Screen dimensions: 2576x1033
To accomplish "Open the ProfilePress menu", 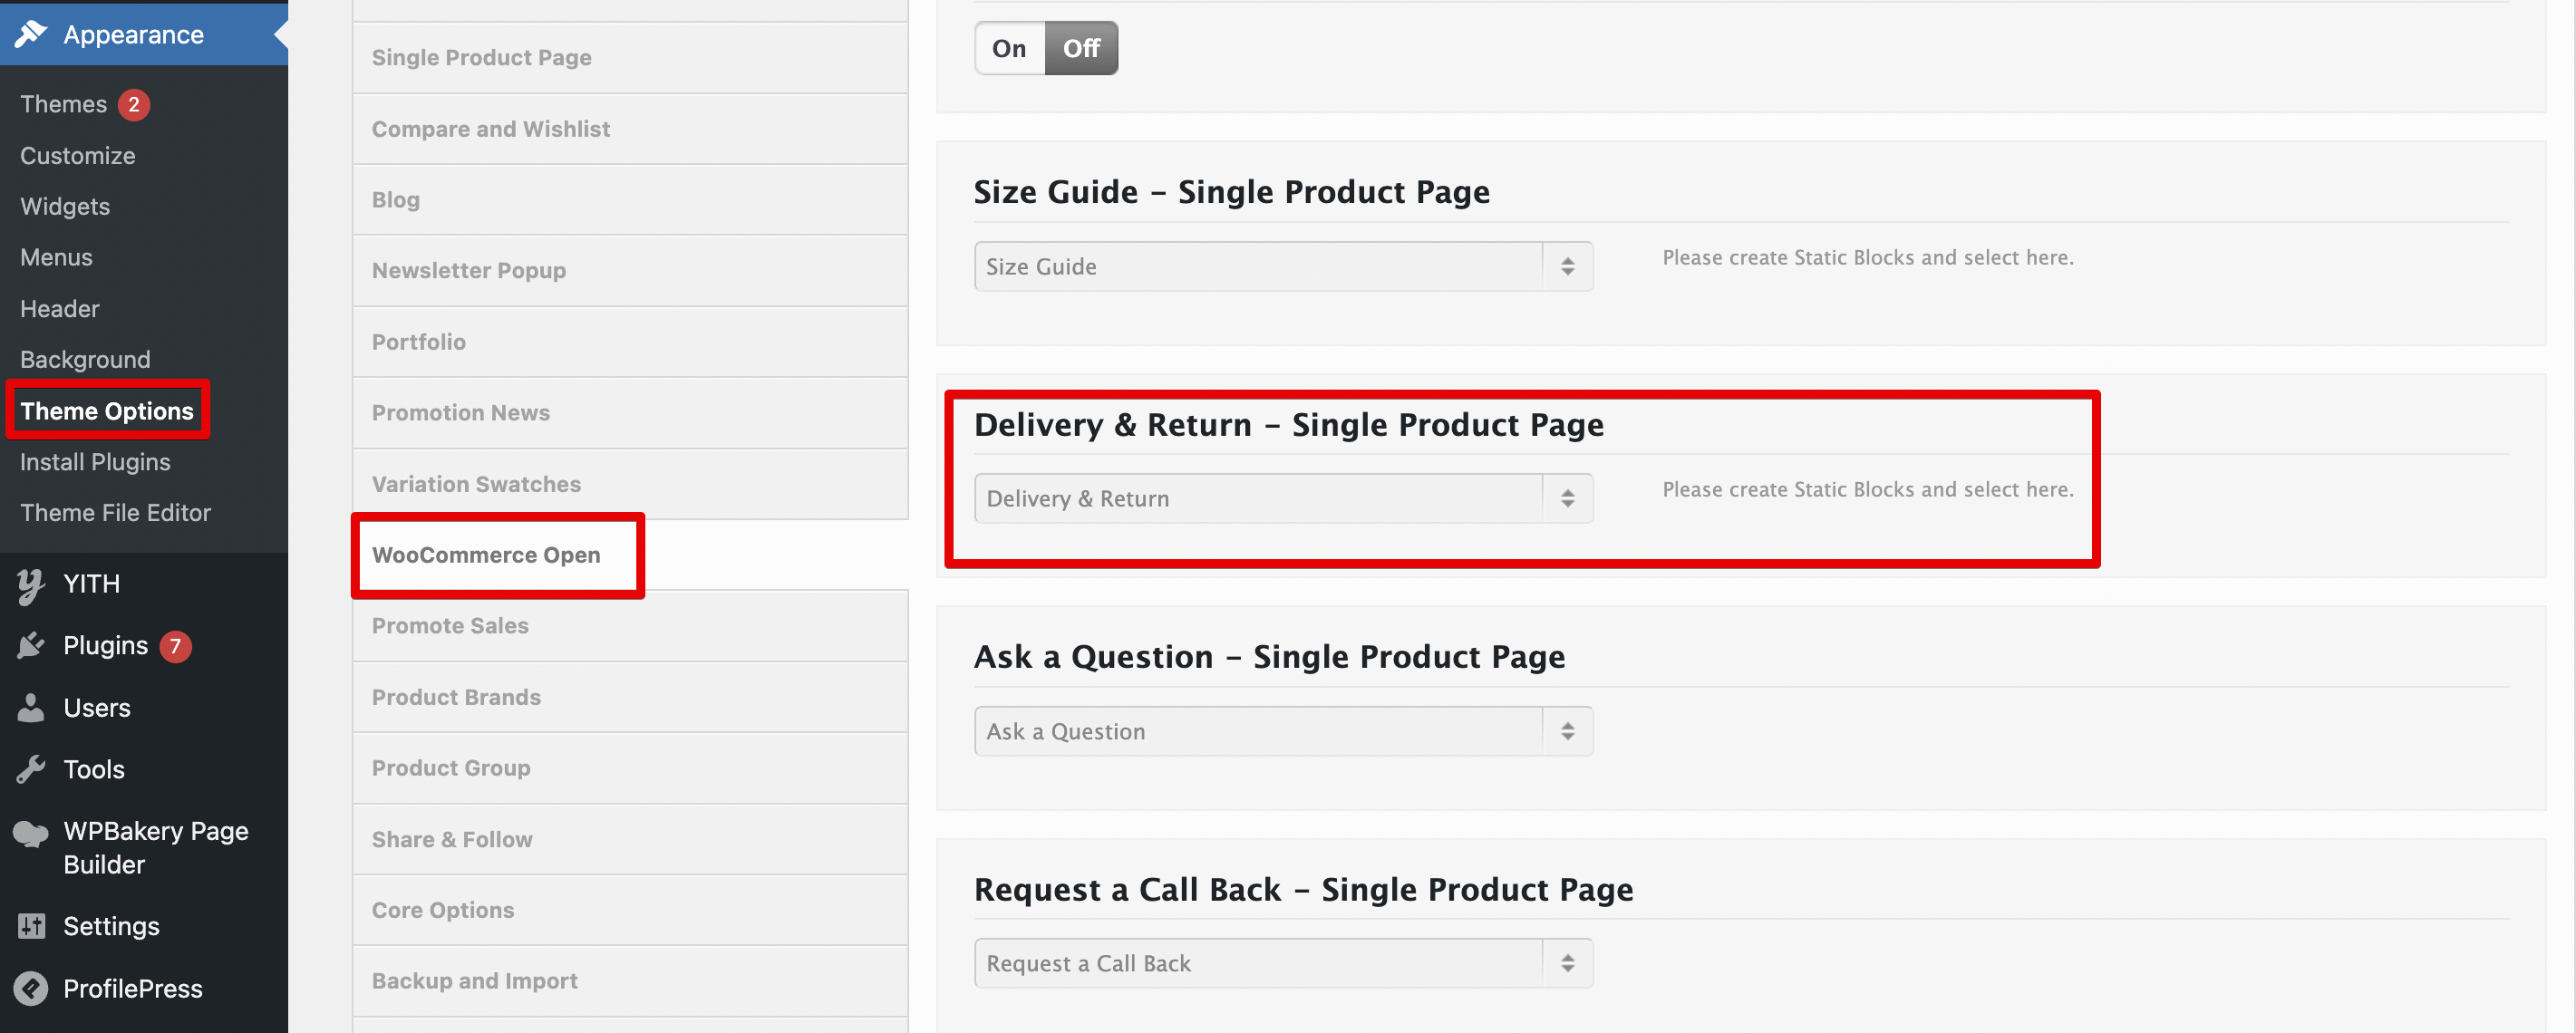I will click(x=144, y=988).
